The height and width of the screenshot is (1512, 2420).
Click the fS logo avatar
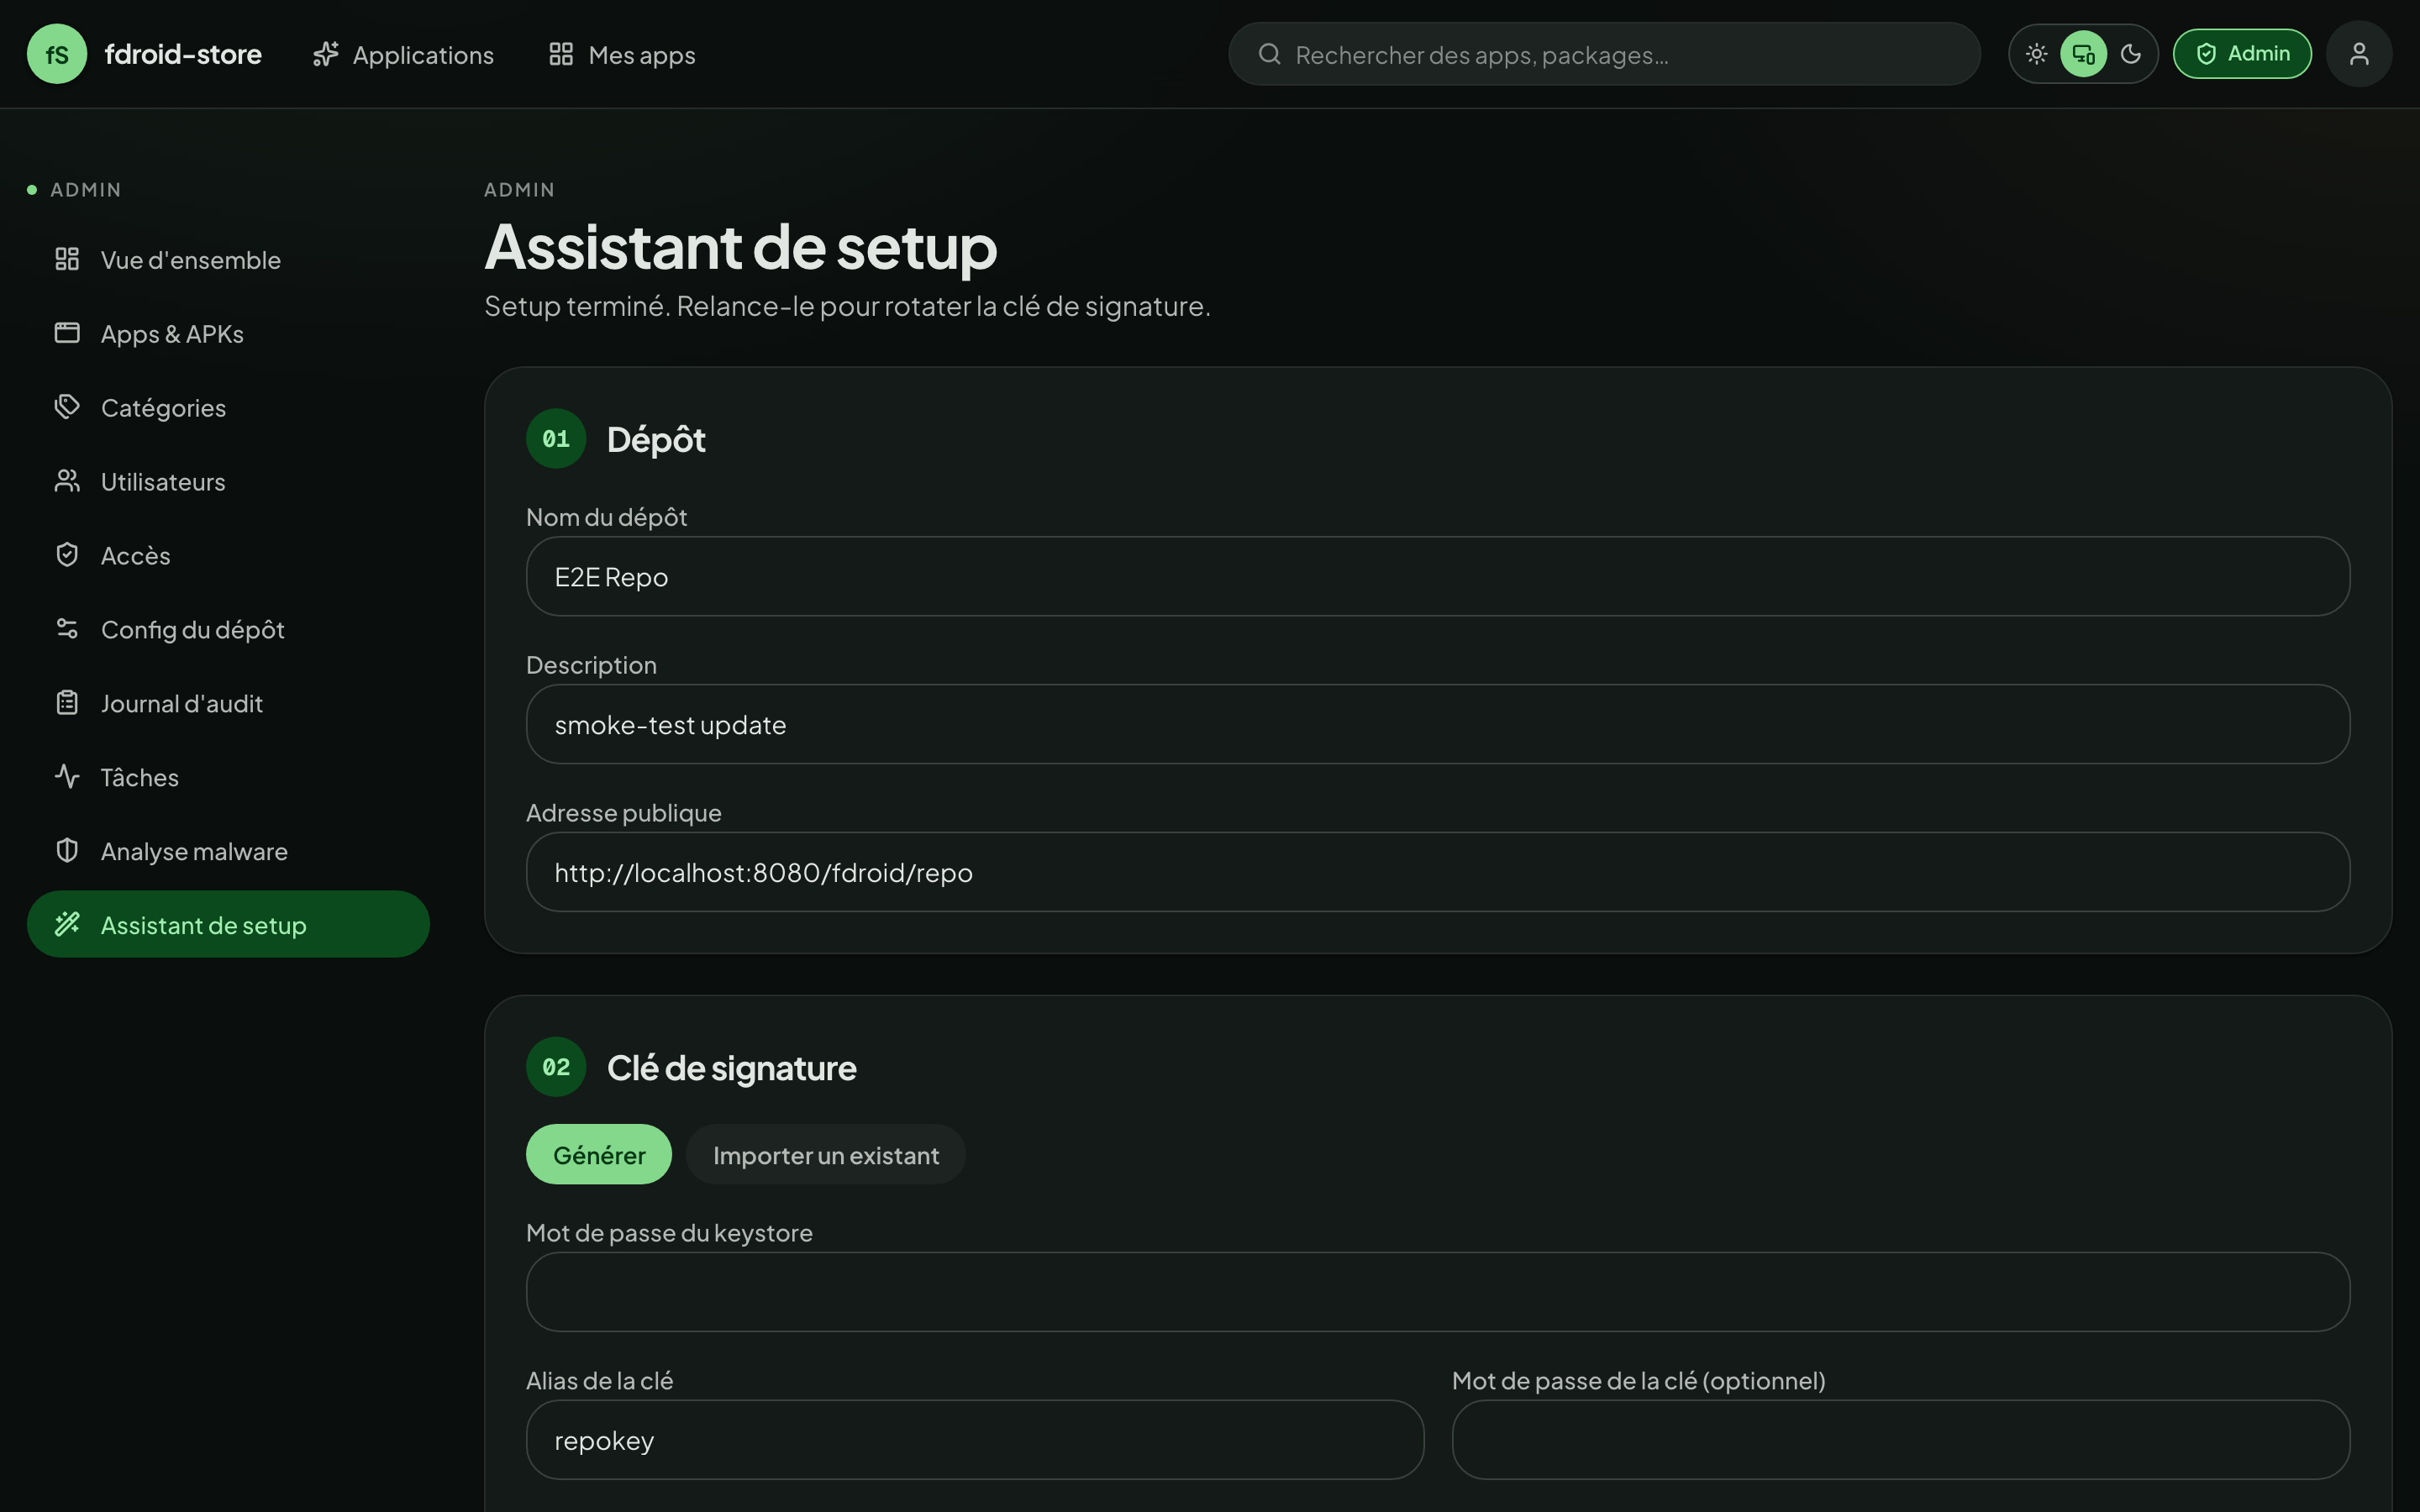tap(57, 54)
